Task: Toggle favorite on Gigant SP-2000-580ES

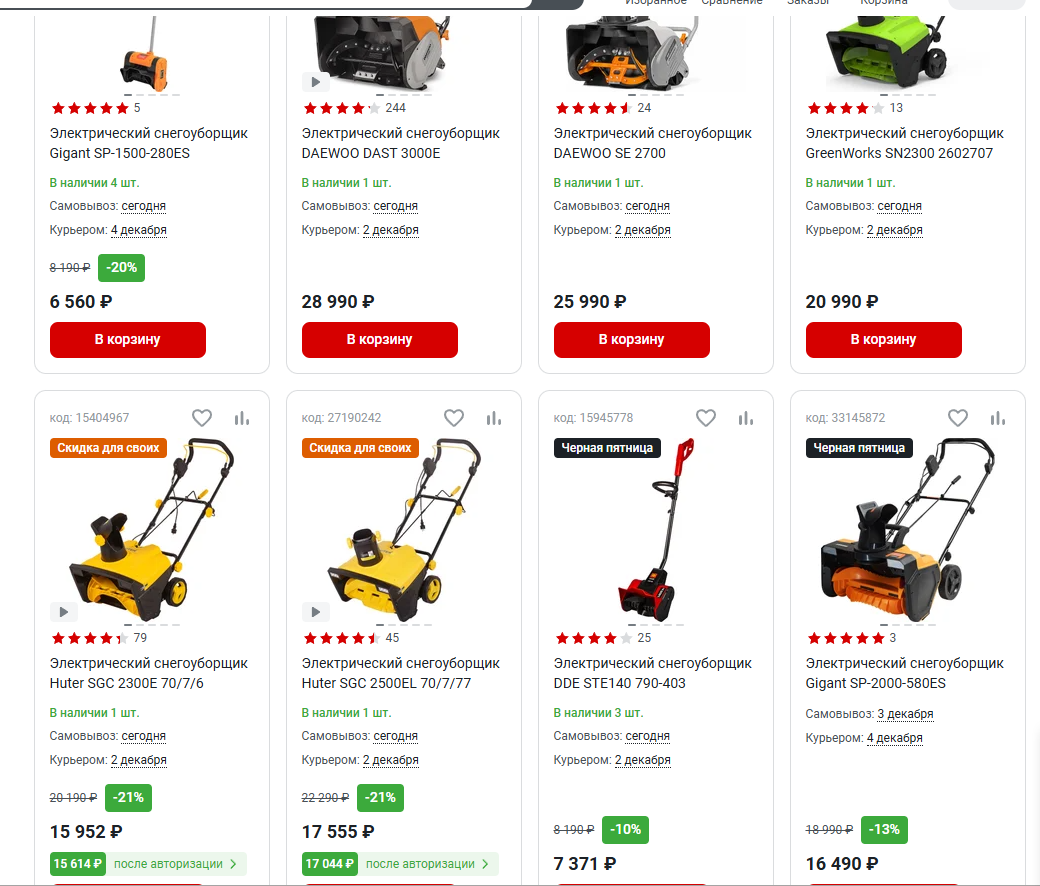Action: click(x=958, y=418)
